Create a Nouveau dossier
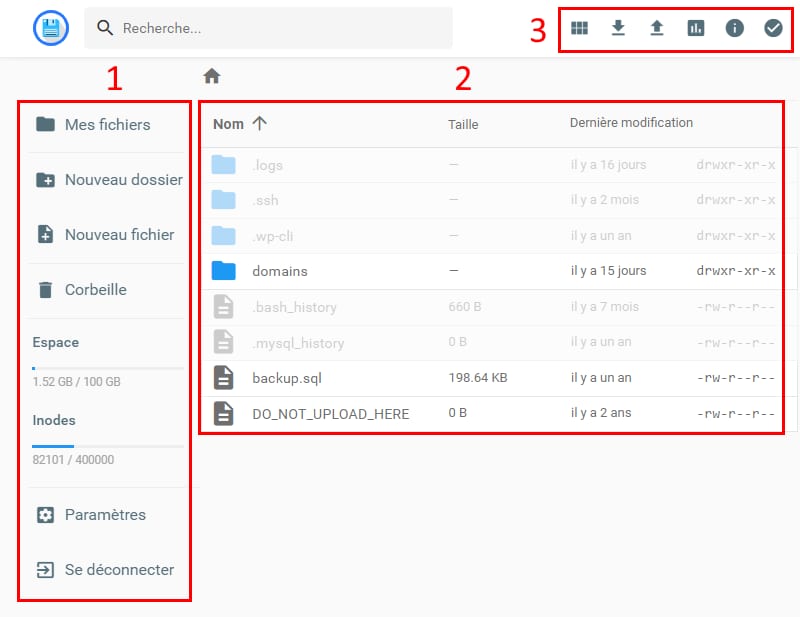The width and height of the screenshot is (800, 617). click(123, 180)
